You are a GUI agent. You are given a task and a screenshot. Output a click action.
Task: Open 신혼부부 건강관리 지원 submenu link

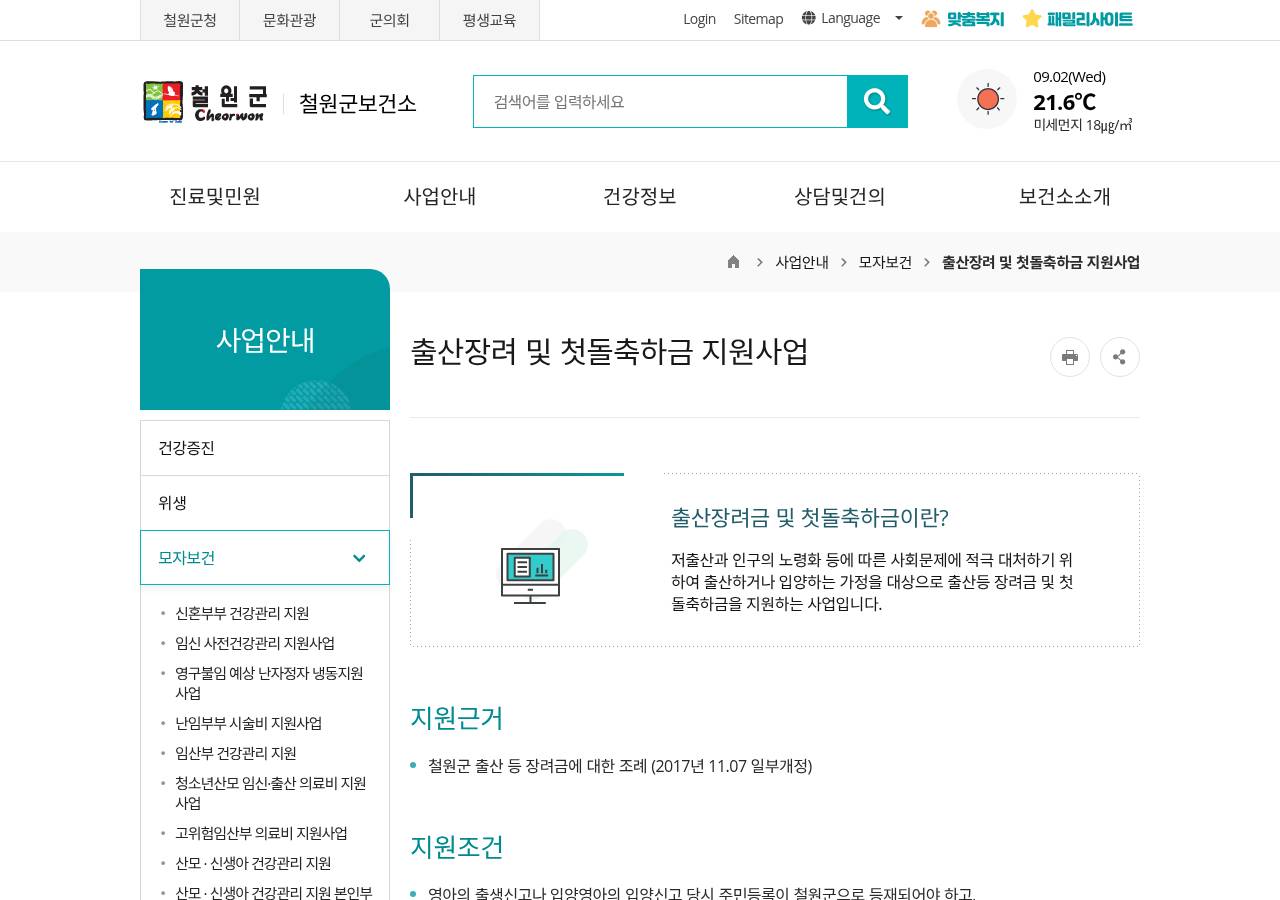click(242, 613)
